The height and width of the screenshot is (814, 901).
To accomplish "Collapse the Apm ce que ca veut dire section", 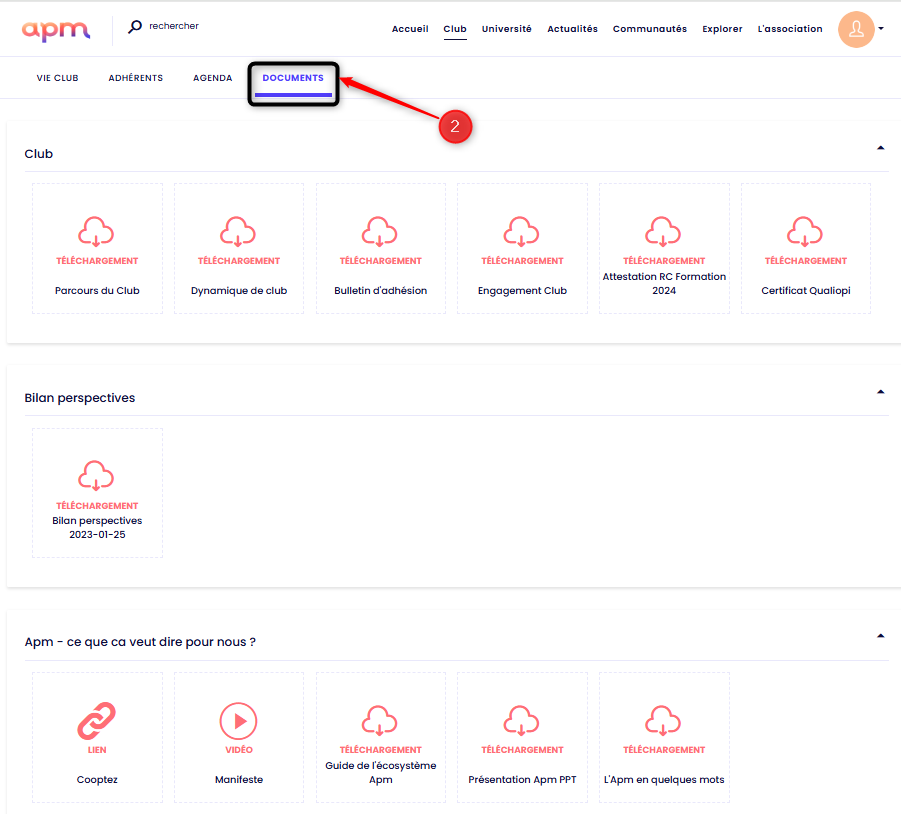I will (x=880, y=636).
